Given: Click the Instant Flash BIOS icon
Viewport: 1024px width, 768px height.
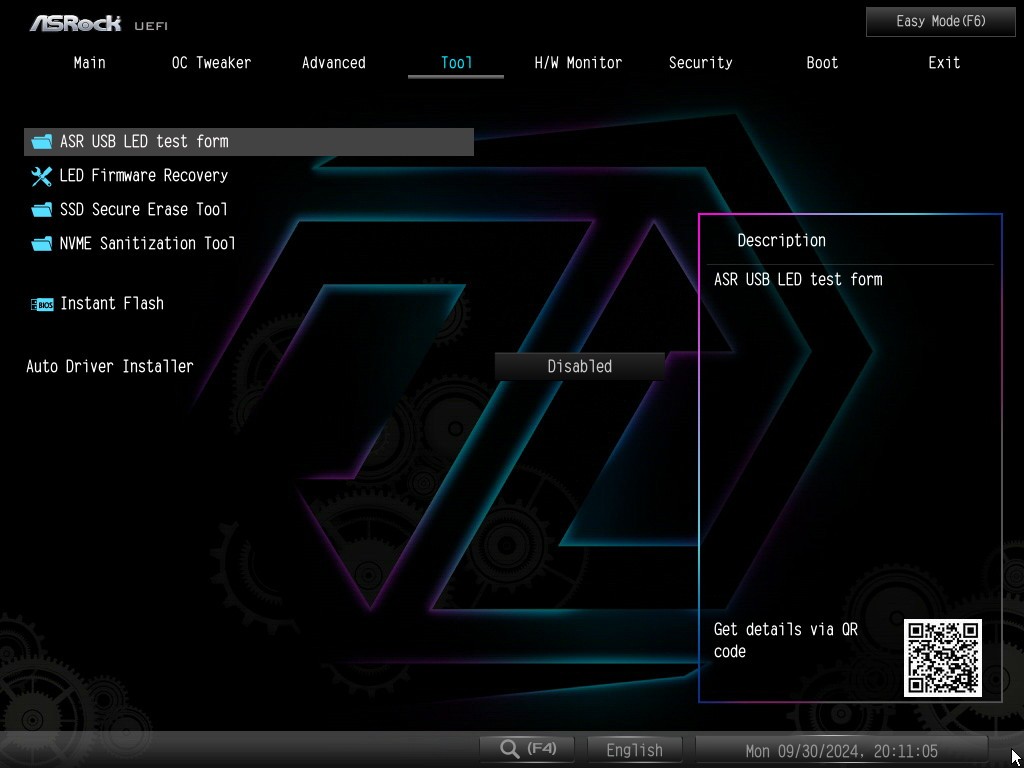Looking at the screenshot, I should point(41,304).
